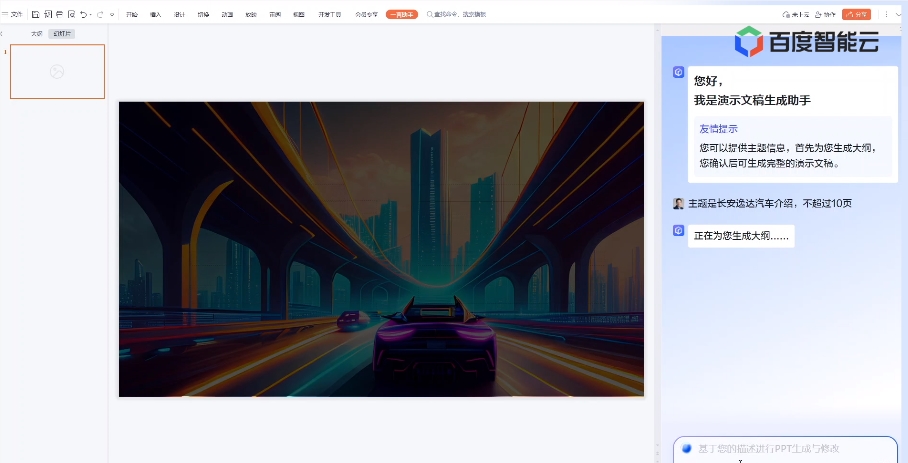
Task: Switch to the 插入 ribbon tab
Action: pyautogui.click(x=155, y=15)
